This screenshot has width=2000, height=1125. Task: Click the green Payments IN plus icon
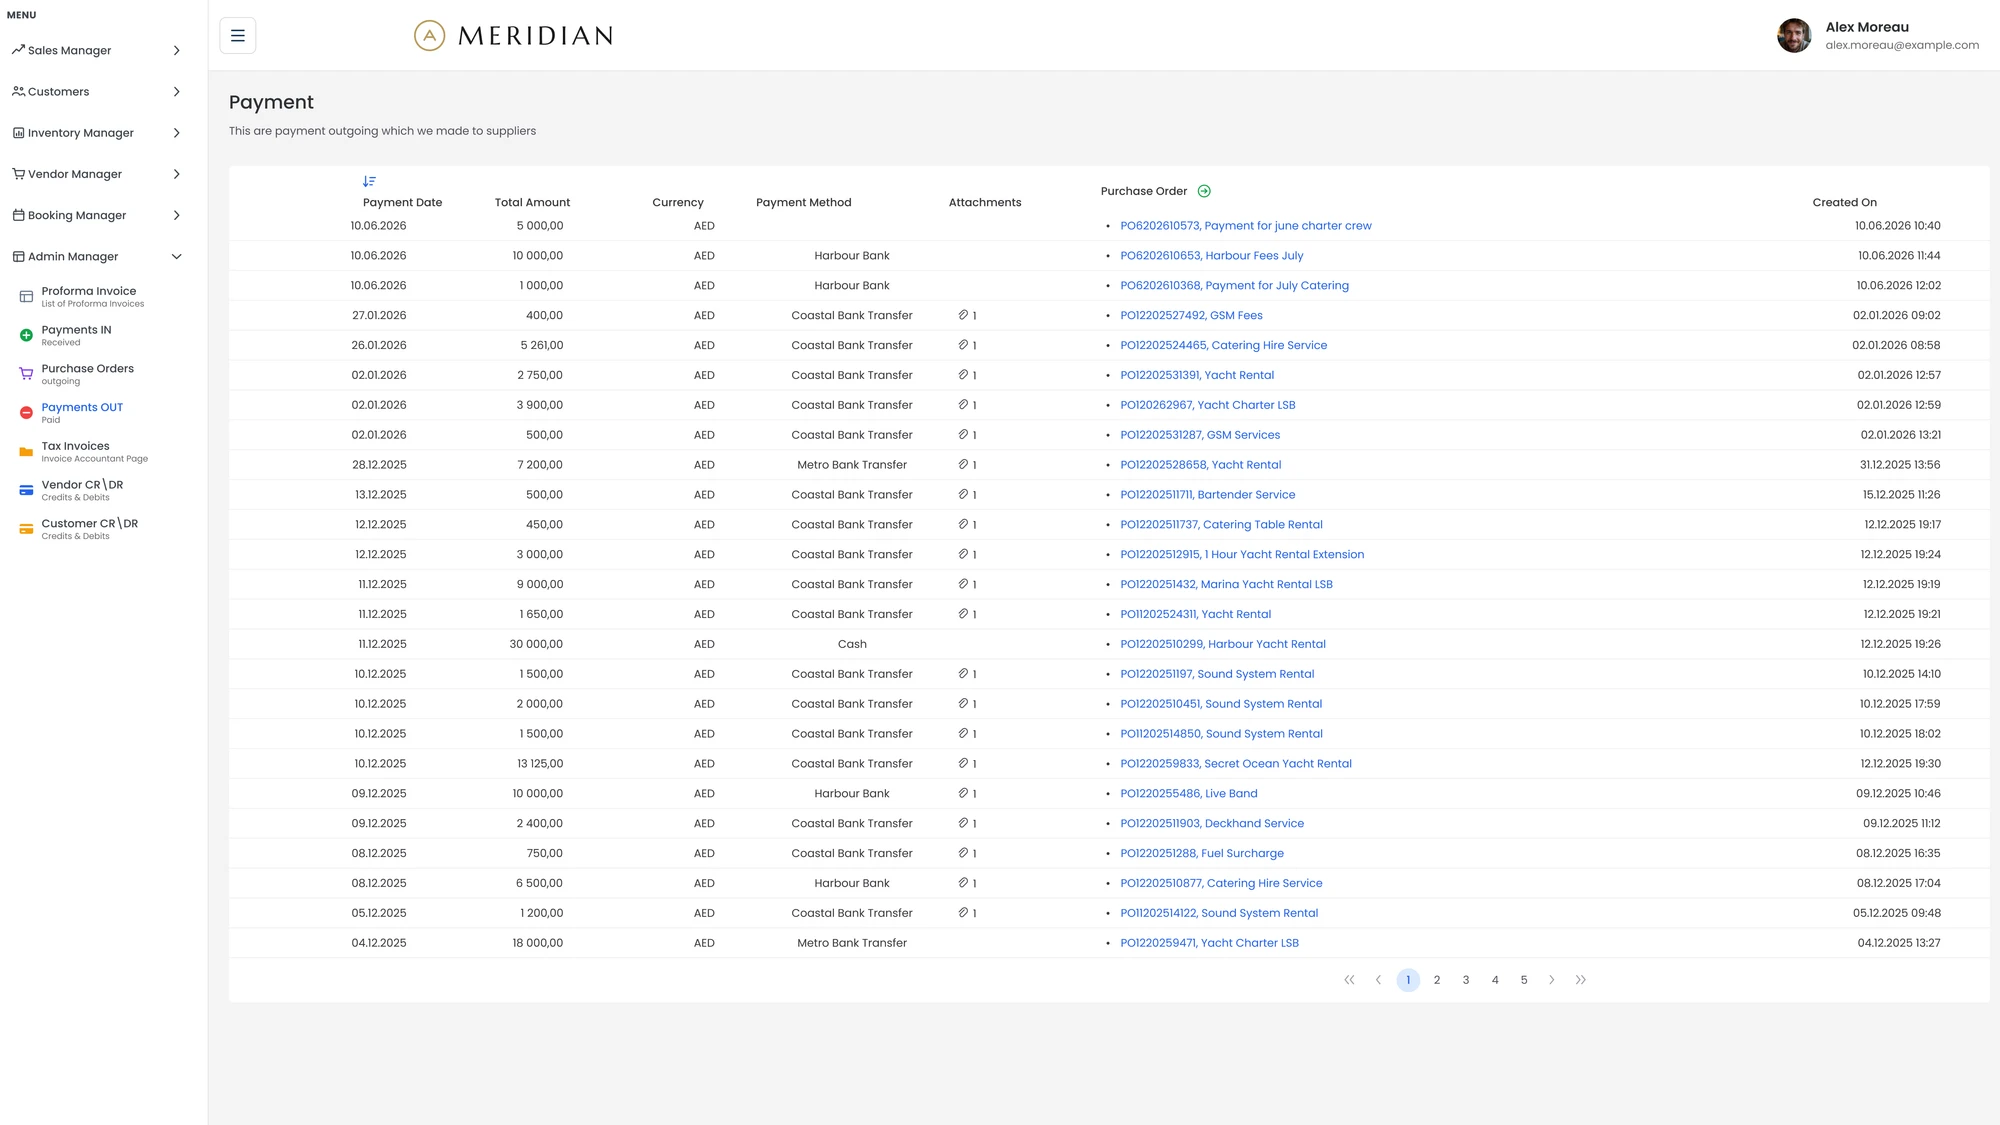27,335
